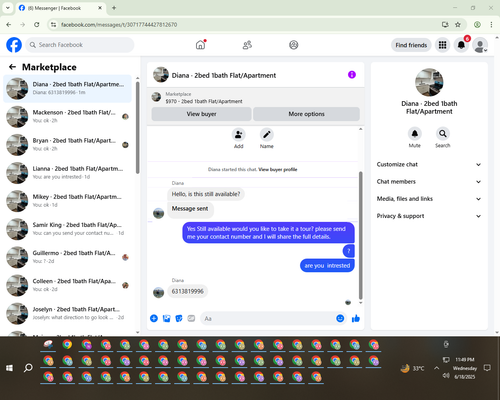
Task: Open the View buyer profile link
Action: 278,169
